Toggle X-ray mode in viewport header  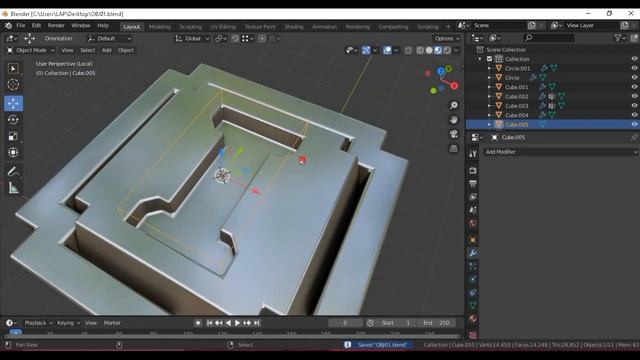[408, 50]
